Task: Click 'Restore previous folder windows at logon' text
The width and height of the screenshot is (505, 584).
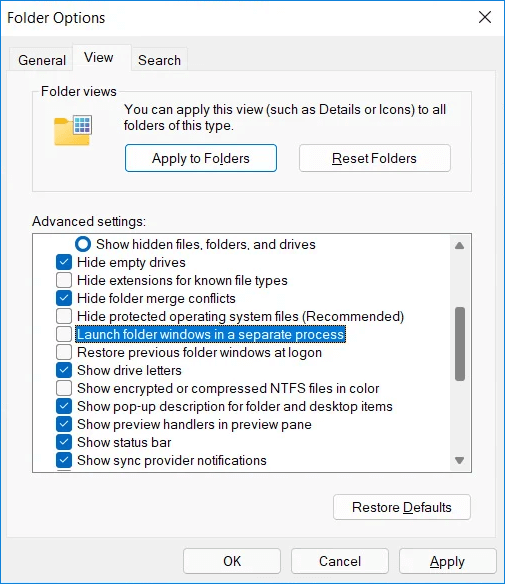Action: [200, 353]
